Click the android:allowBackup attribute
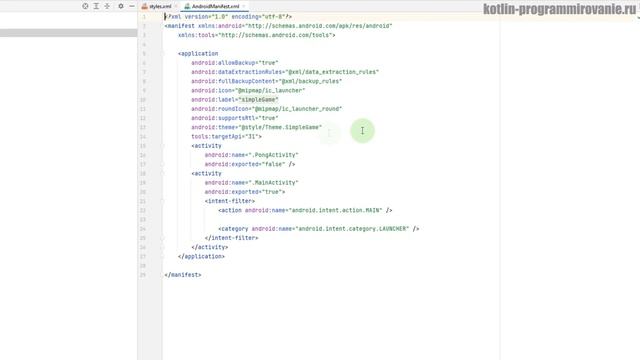The height and width of the screenshot is (360, 640). tap(235, 63)
